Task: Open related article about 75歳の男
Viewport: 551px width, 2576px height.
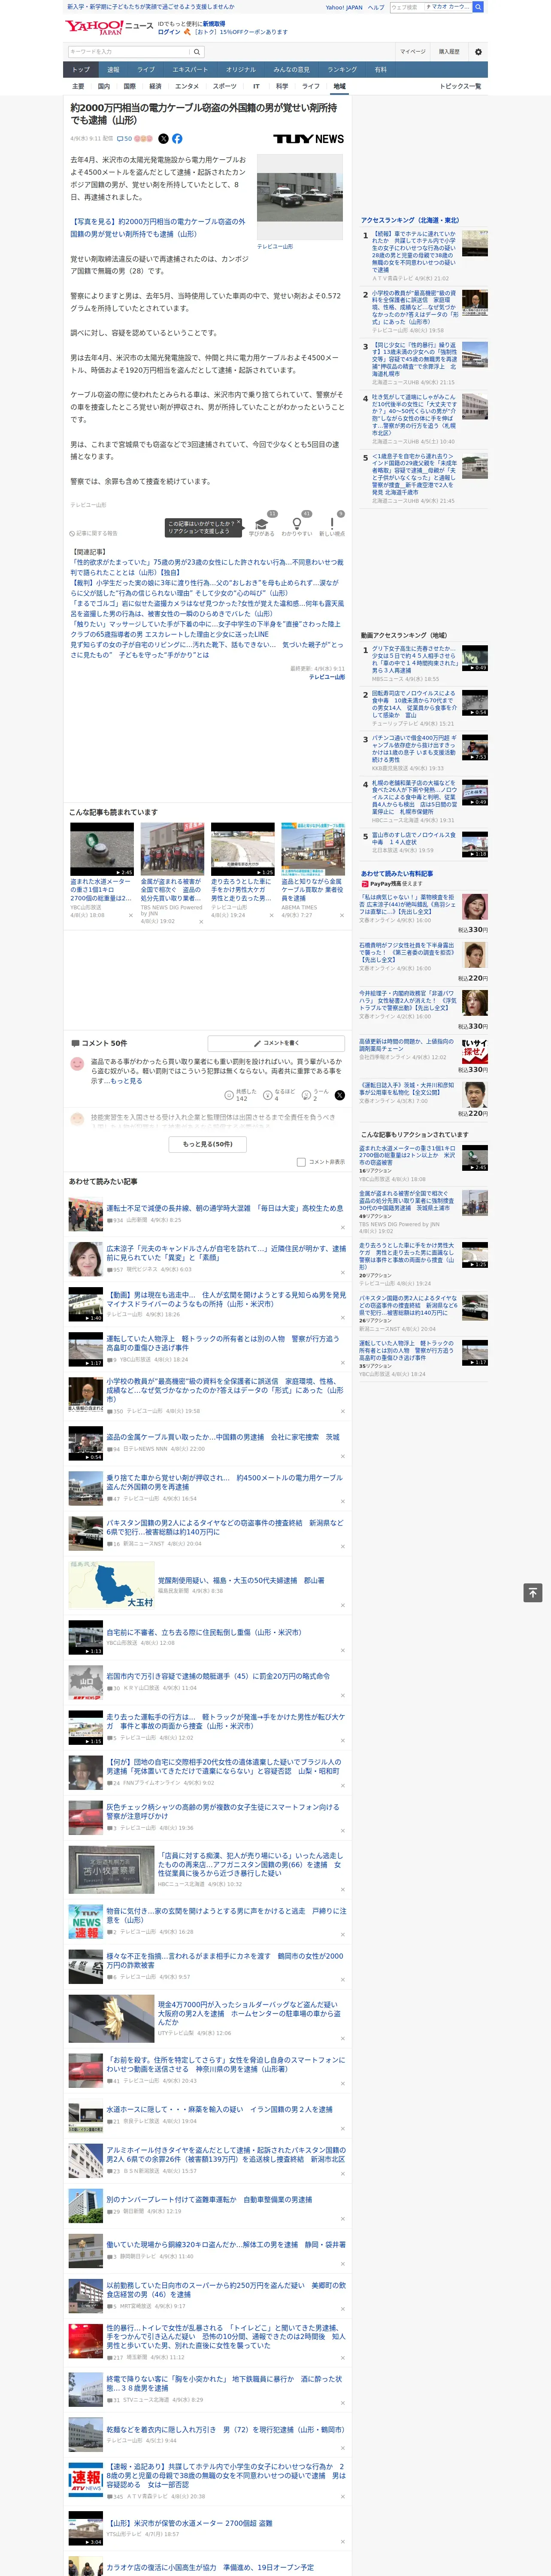Action: click(207, 567)
